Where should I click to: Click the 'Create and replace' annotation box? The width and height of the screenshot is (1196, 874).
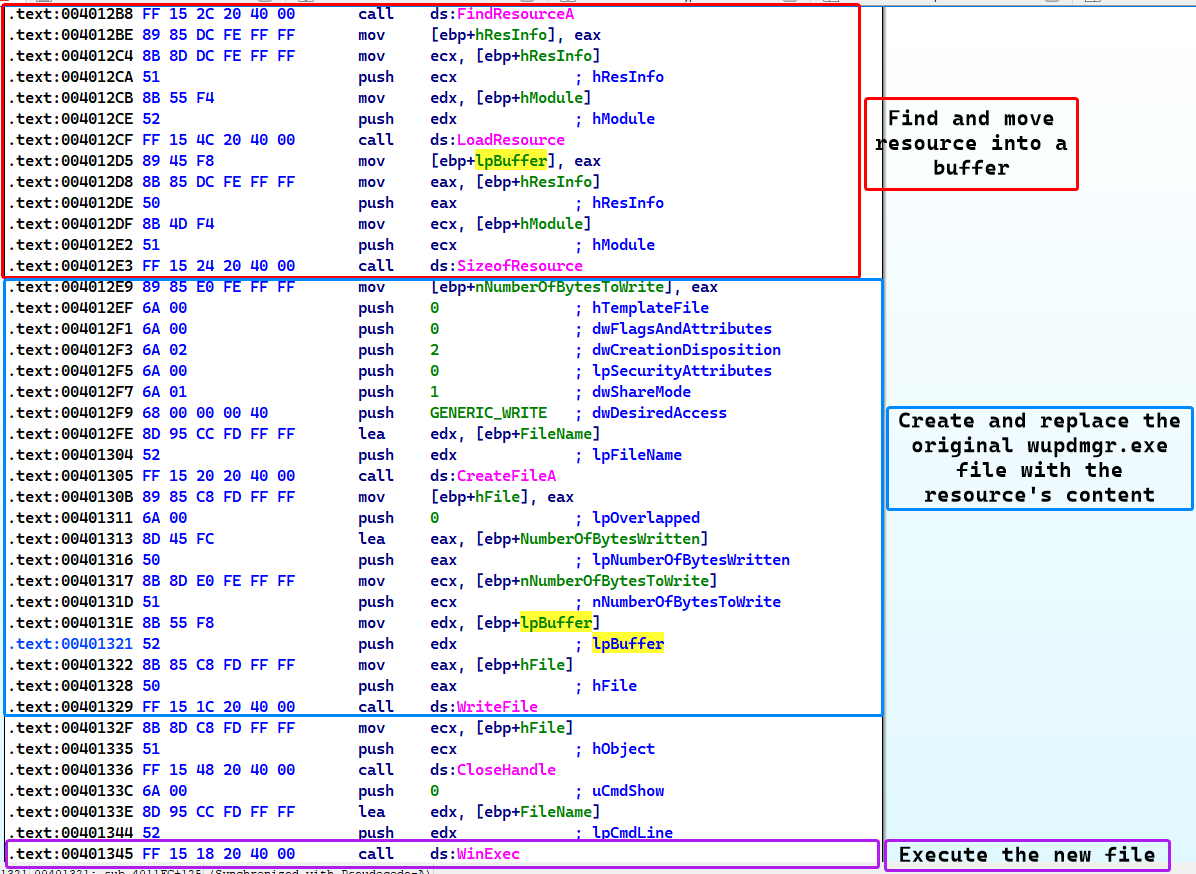coord(1039,458)
